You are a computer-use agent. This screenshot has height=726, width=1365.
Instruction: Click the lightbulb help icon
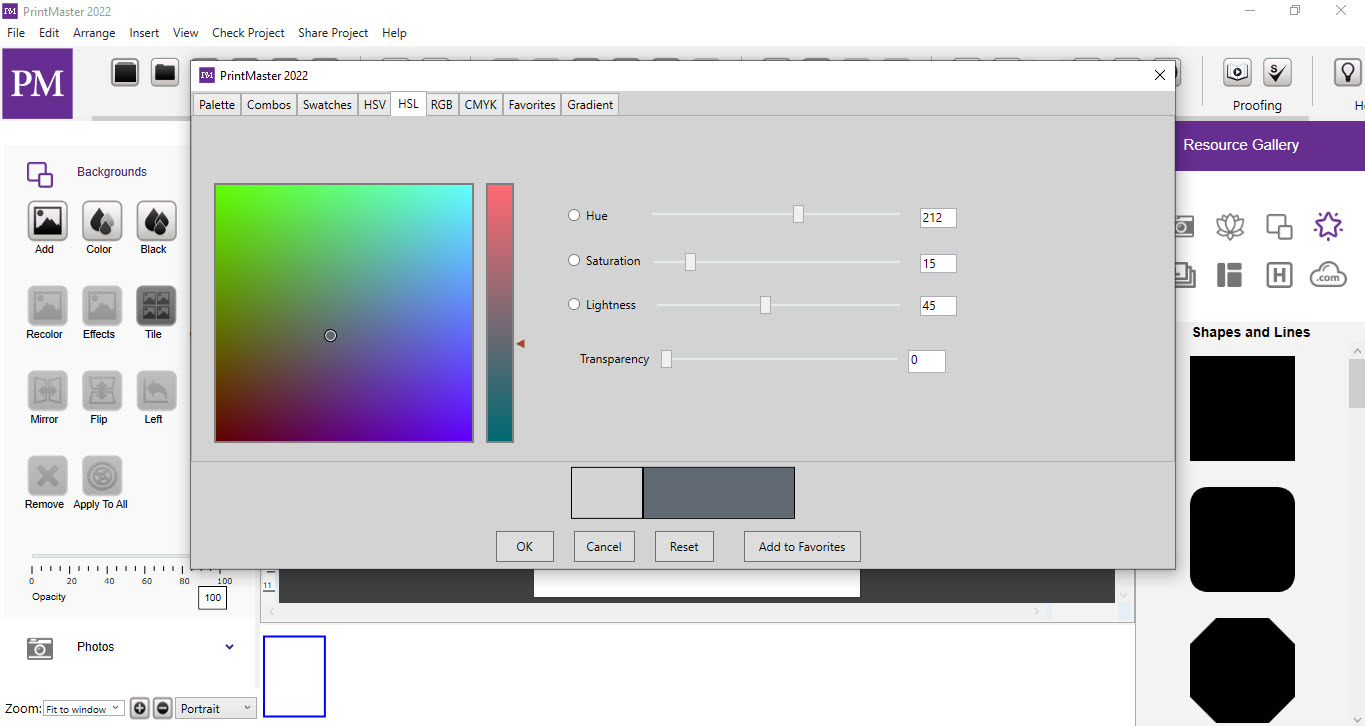(1347, 72)
